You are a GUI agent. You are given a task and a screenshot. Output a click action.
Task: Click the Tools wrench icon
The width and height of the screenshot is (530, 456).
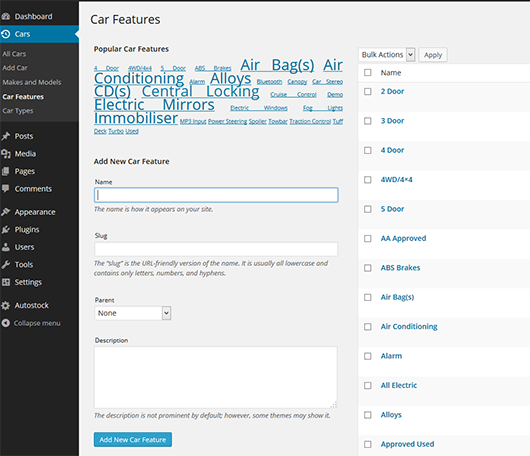click(6, 265)
